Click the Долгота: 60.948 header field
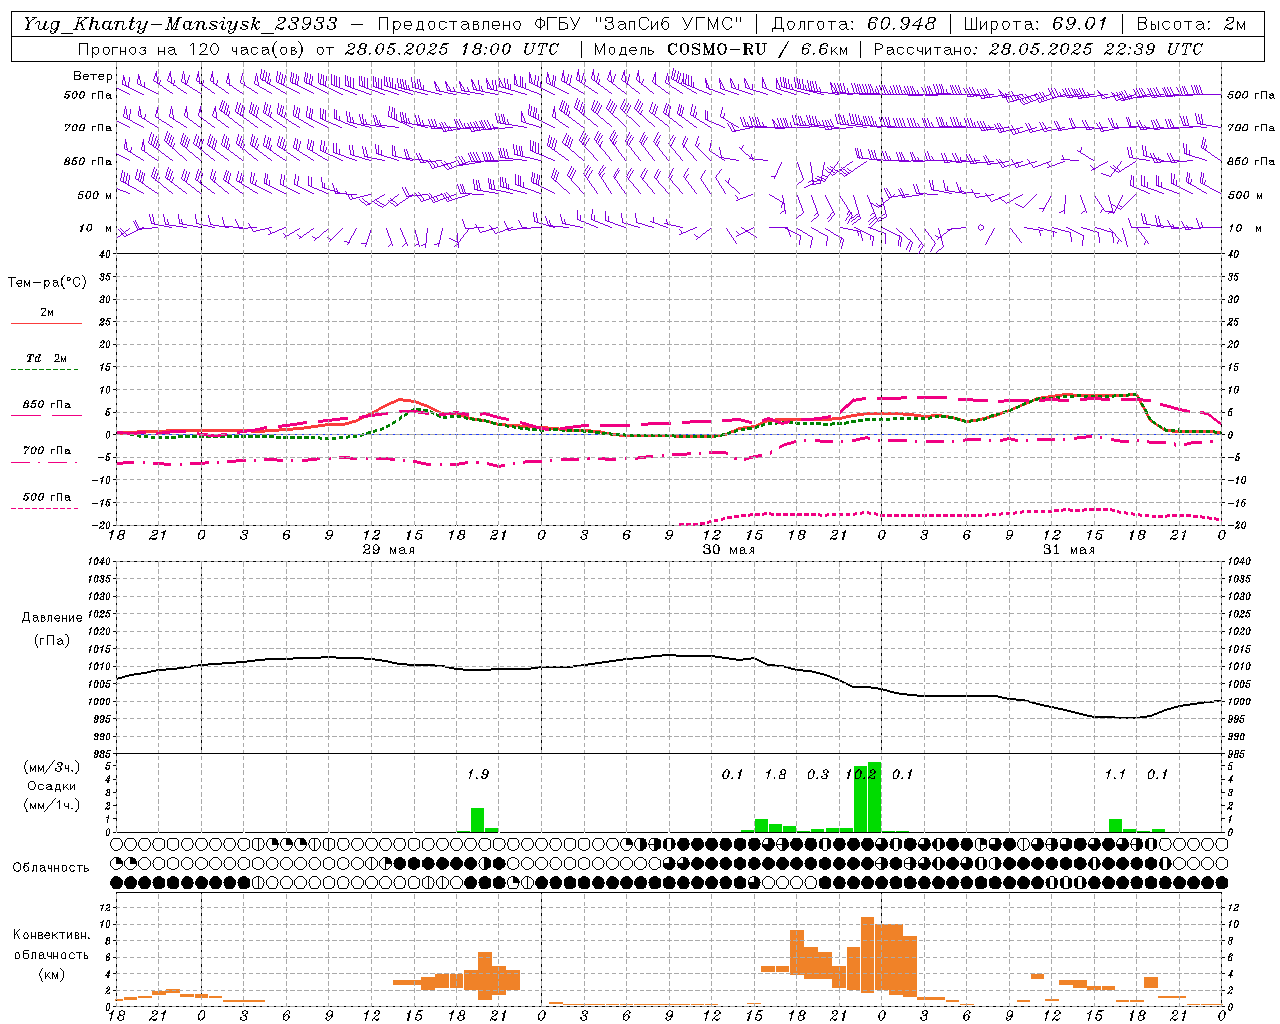 (854, 23)
